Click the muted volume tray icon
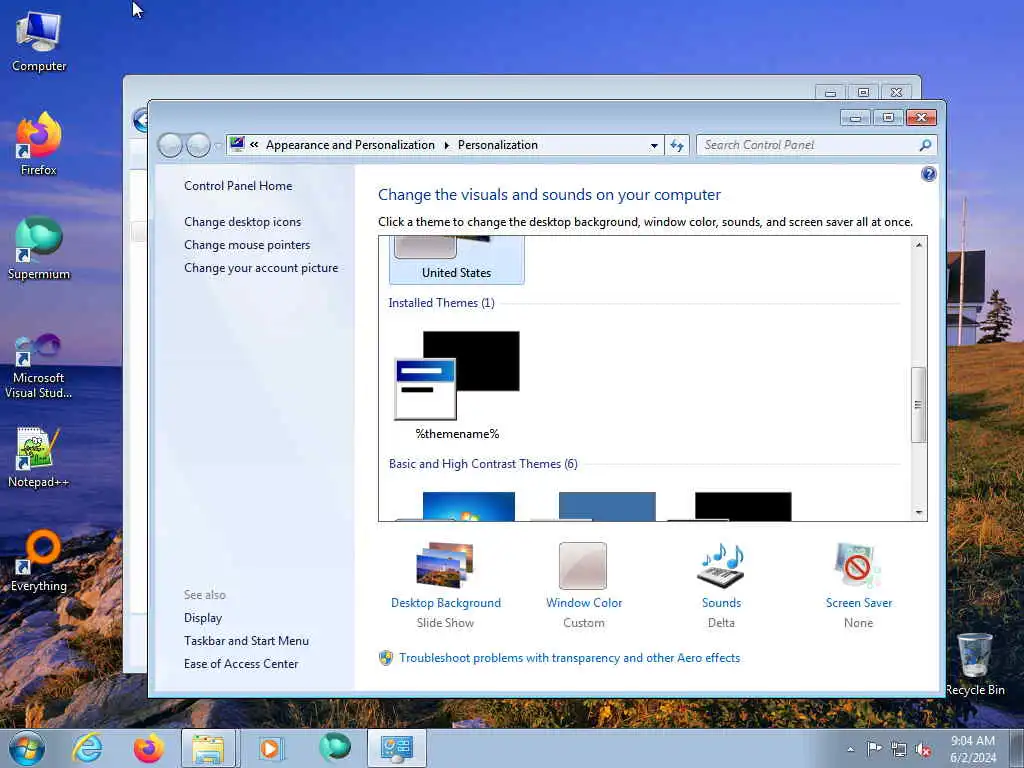Viewport: 1024px width, 768px height. point(923,750)
